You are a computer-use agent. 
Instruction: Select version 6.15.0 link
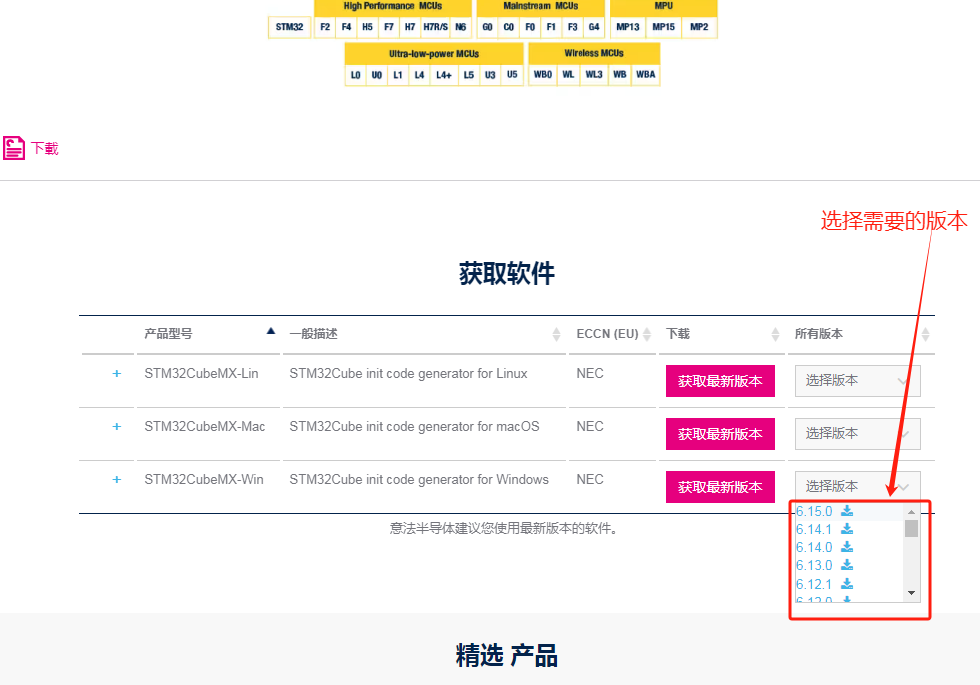814,511
